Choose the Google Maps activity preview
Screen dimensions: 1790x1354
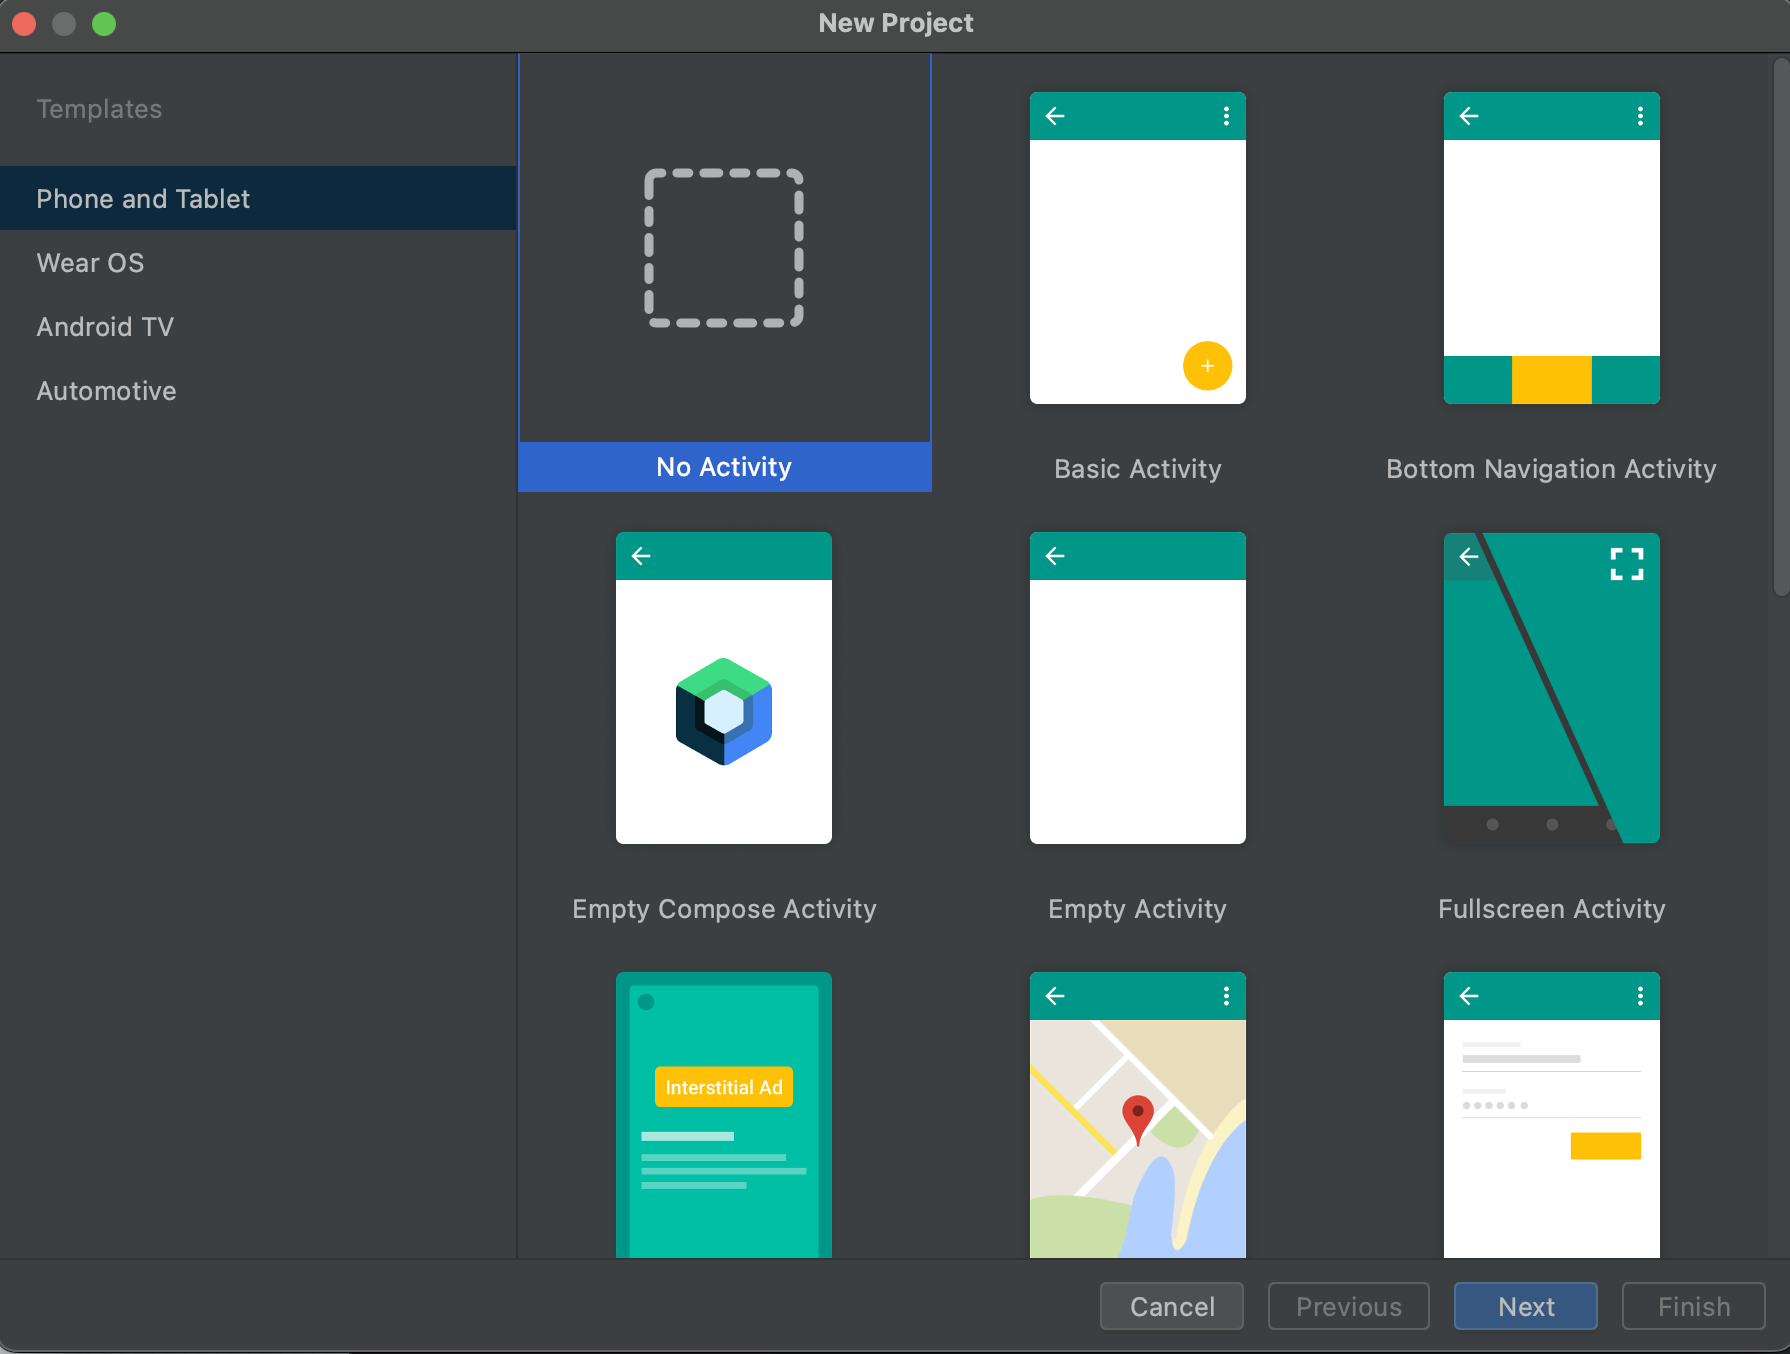pos(1138,1115)
